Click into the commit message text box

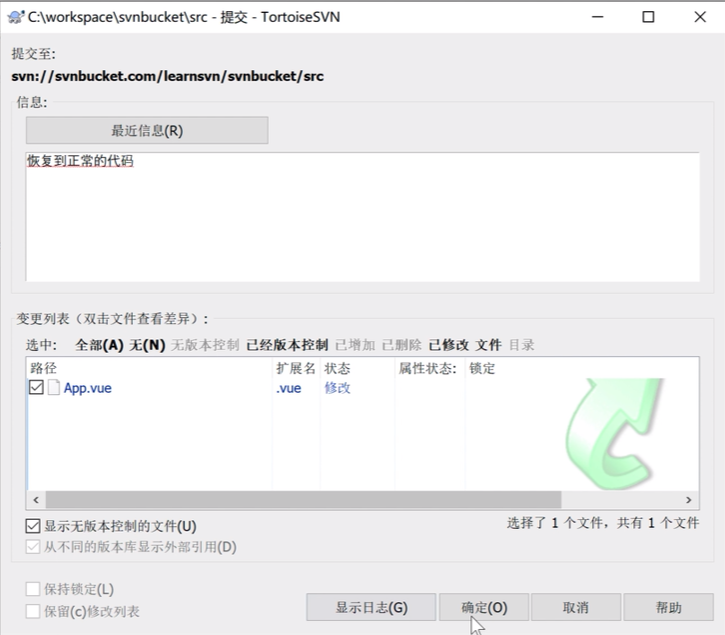(362, 216)
